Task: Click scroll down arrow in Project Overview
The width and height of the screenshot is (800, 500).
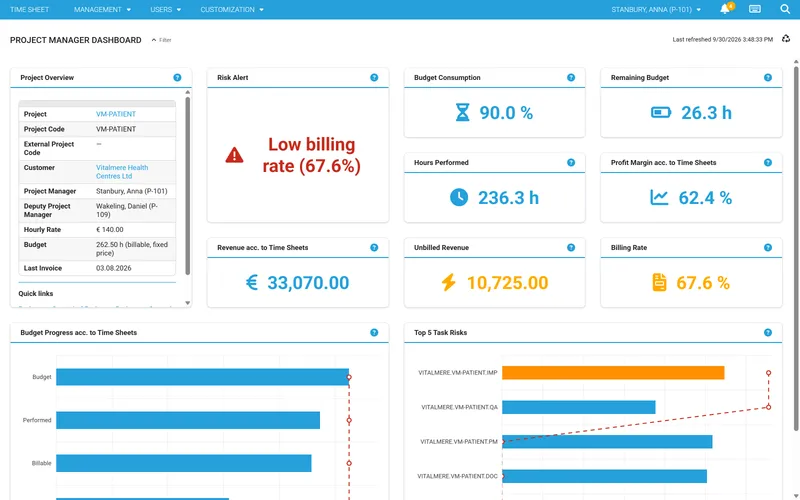Action: (187, 303)
